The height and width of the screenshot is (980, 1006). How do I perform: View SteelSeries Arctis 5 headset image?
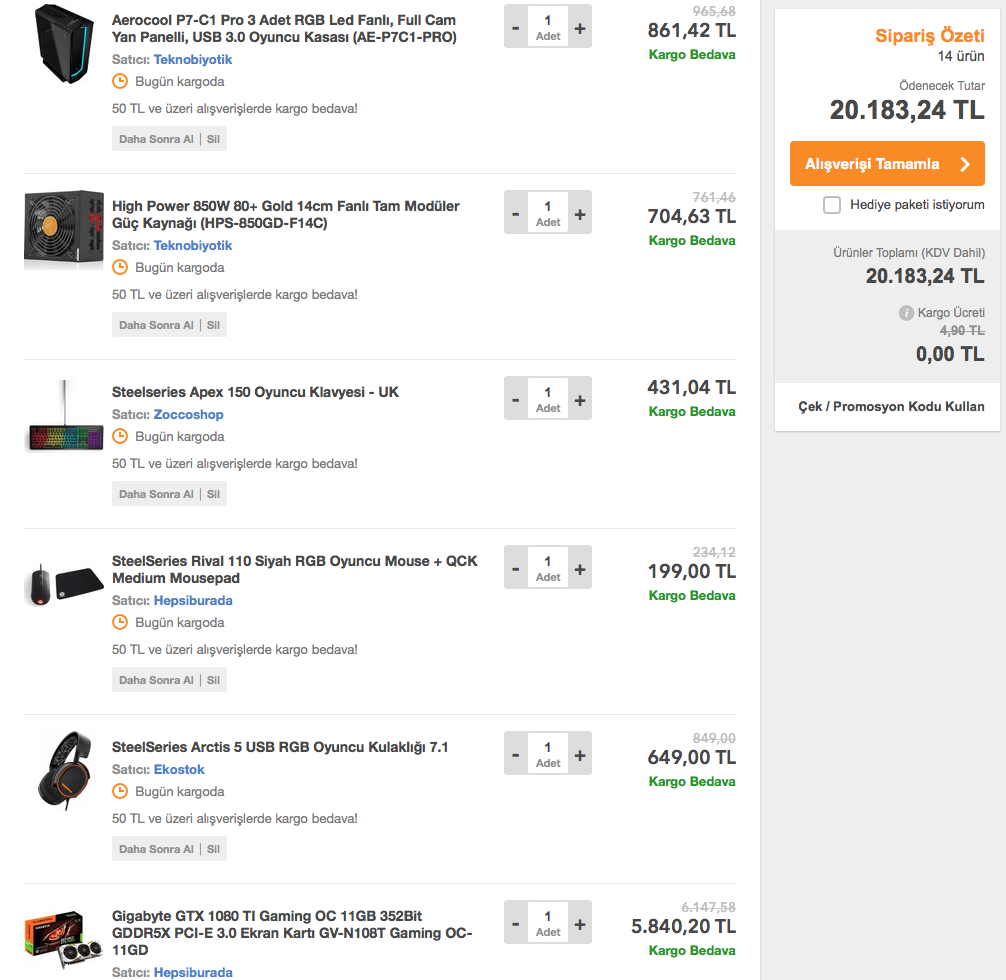65,771
